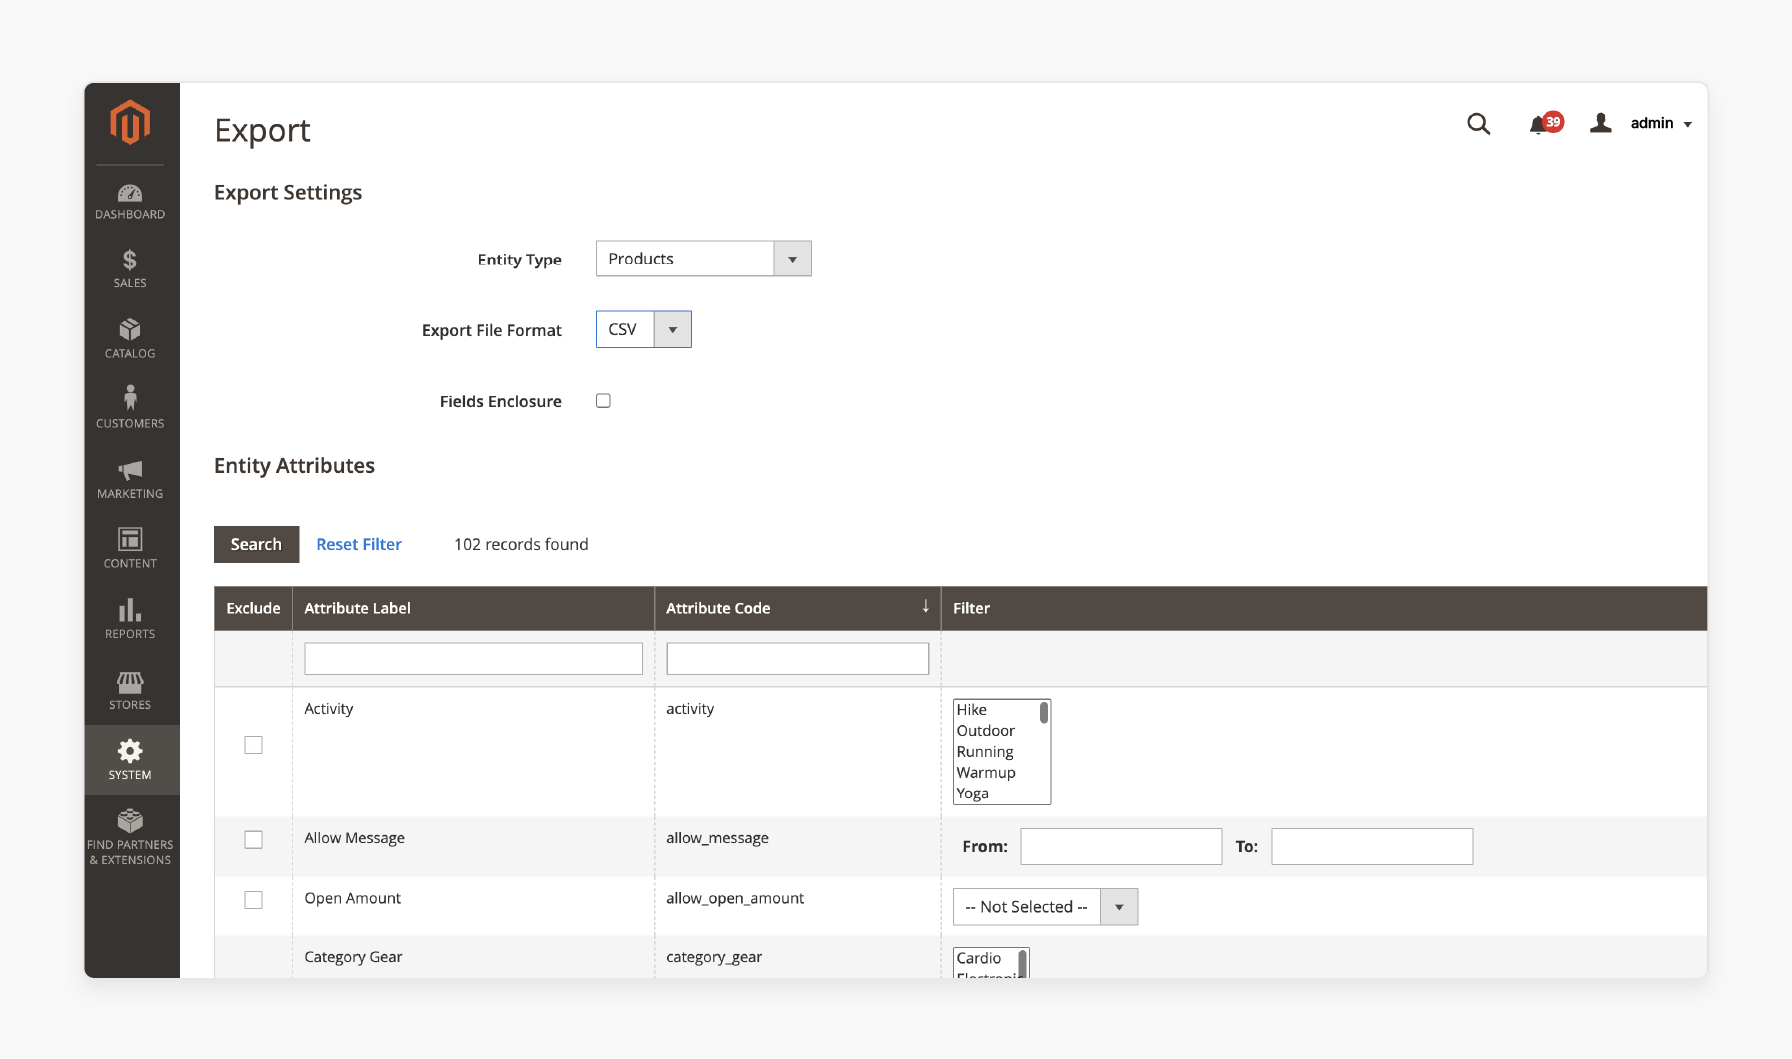Click the search magnifier icon
The height and width of the screenshot is (1059, 1792).
click(x=1478, y=124)
